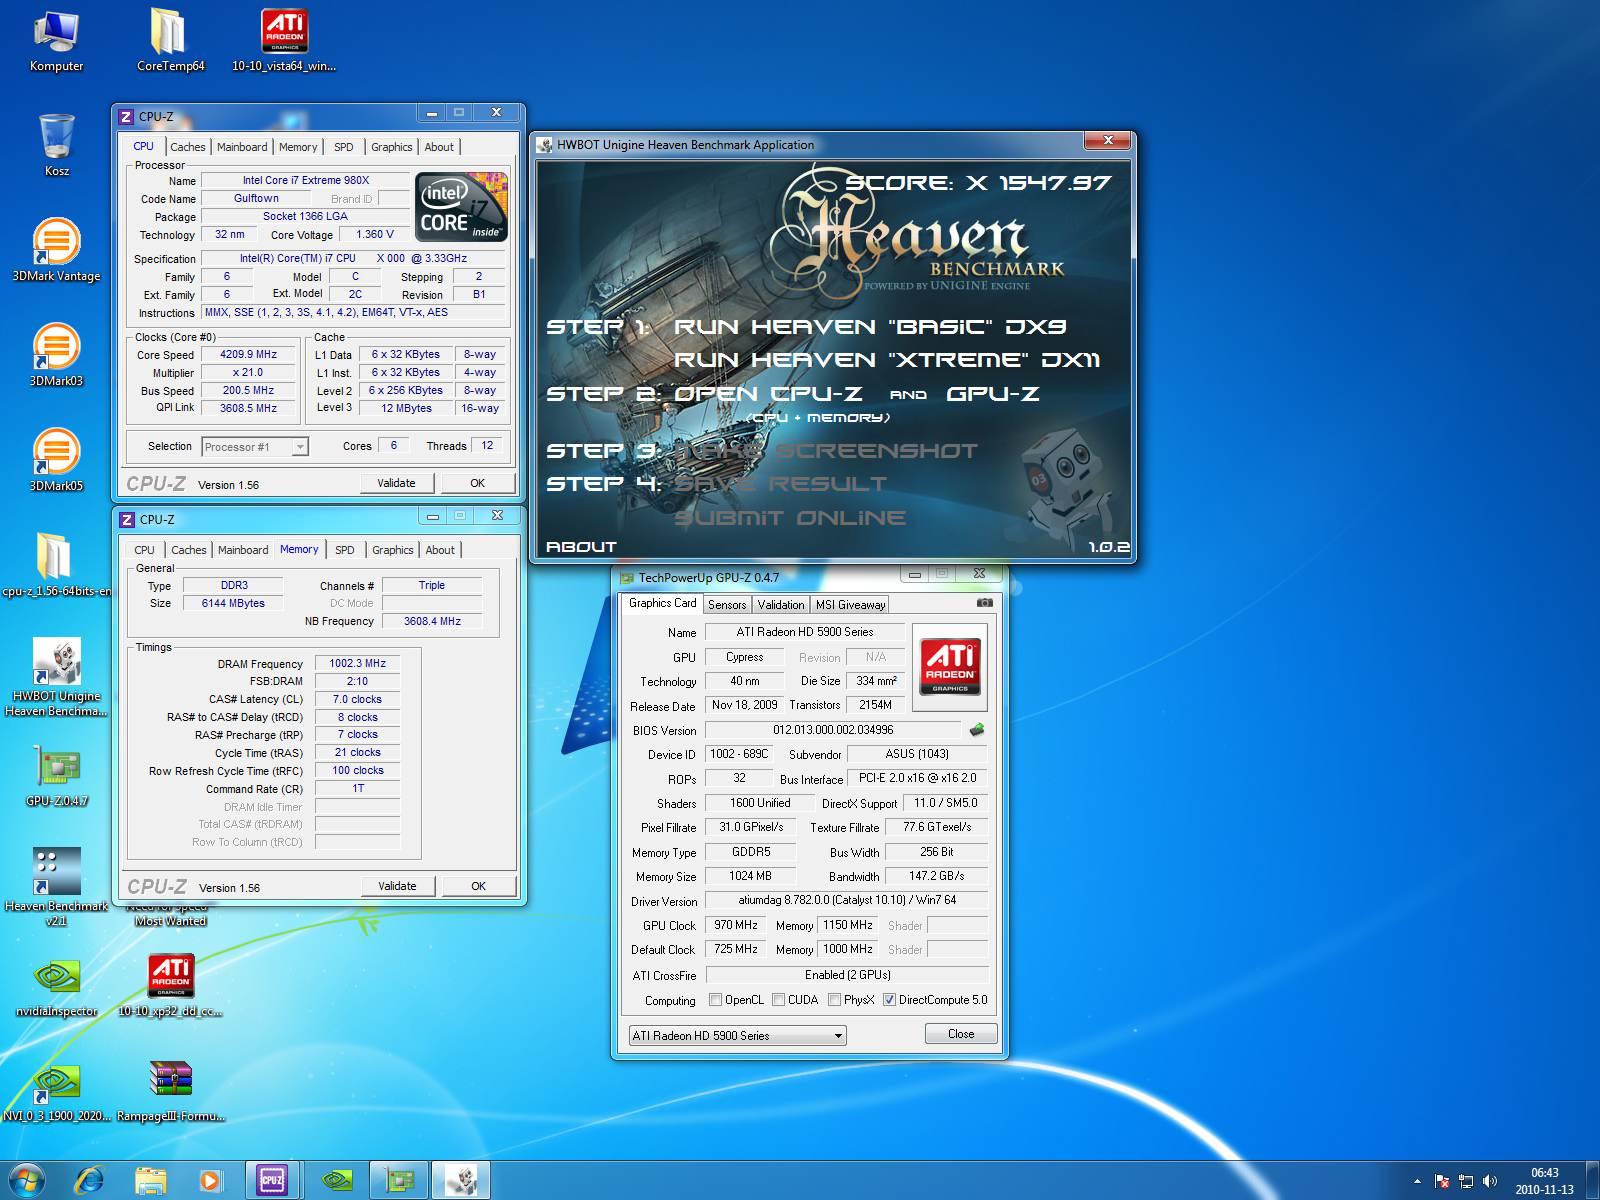The image size is (1600, 1200).
Task: Open Windows Media Player from the taskbar
Action: (x=210, y=1180)
